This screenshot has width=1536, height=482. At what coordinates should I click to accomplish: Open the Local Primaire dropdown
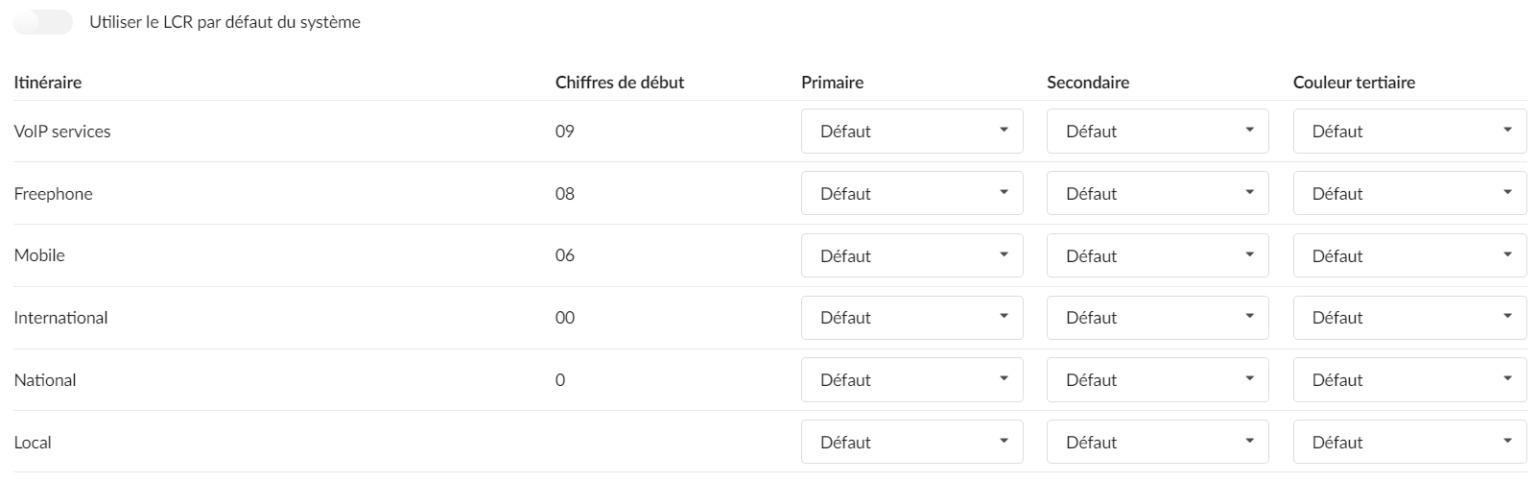[x=912, y=442]
